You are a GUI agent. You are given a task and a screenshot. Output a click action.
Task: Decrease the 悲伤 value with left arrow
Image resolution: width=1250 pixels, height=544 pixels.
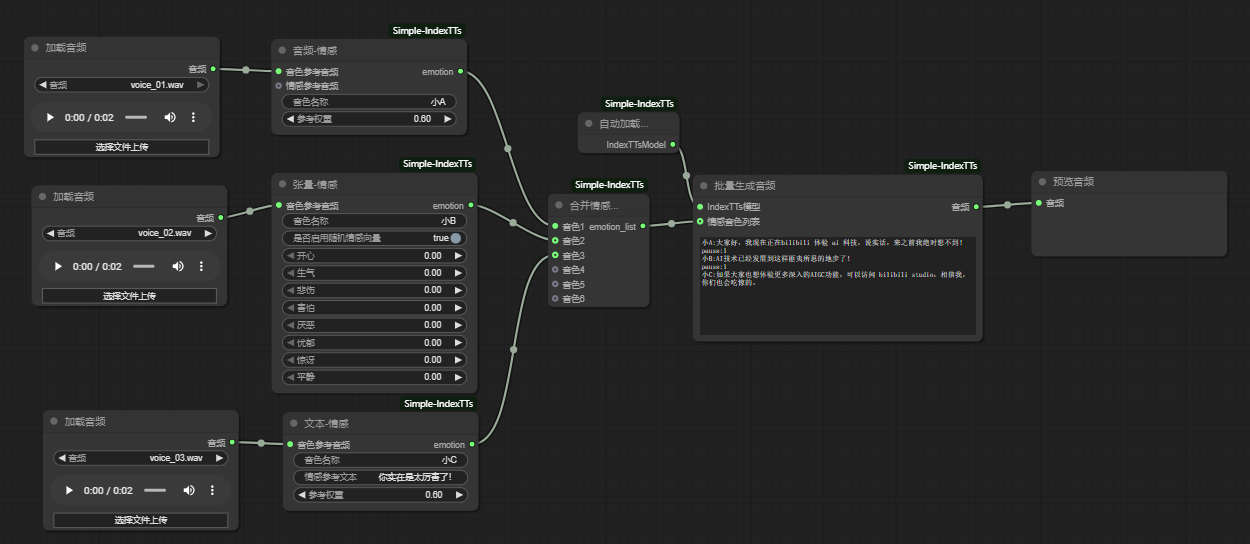click(x=290, y=290)
